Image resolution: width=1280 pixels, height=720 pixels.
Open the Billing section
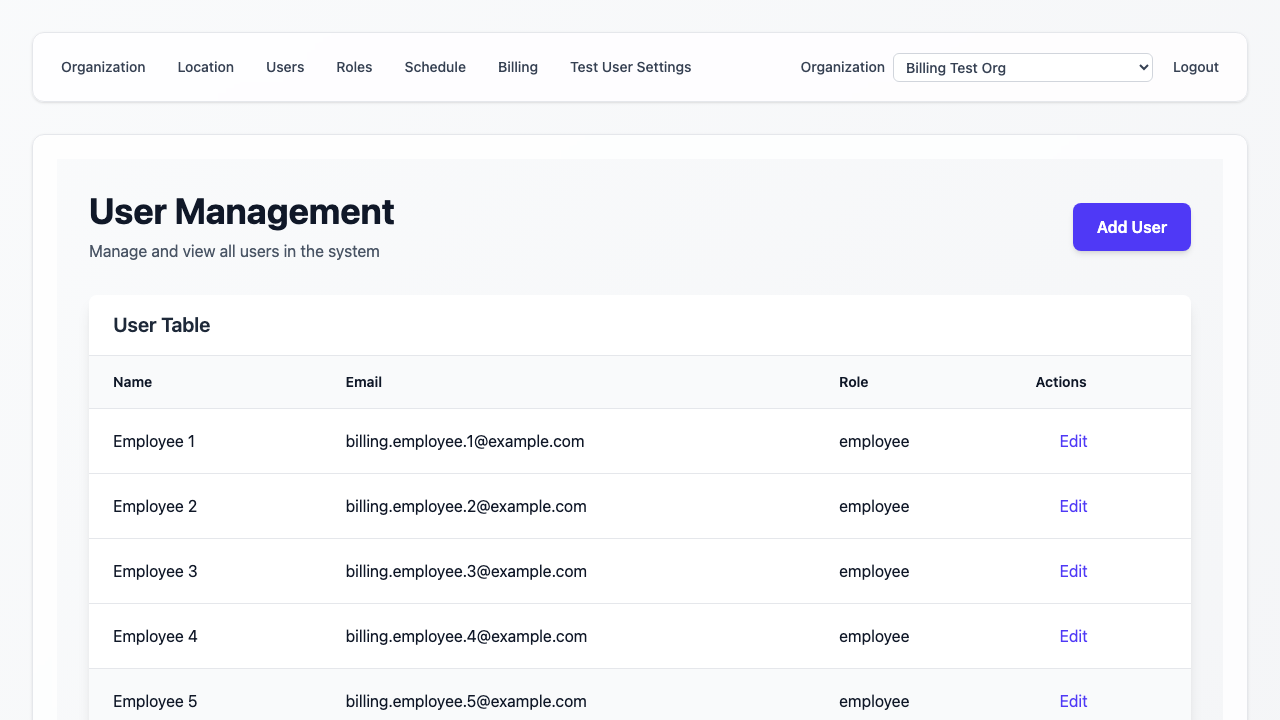pyautogui.click(x=518, y=67)
